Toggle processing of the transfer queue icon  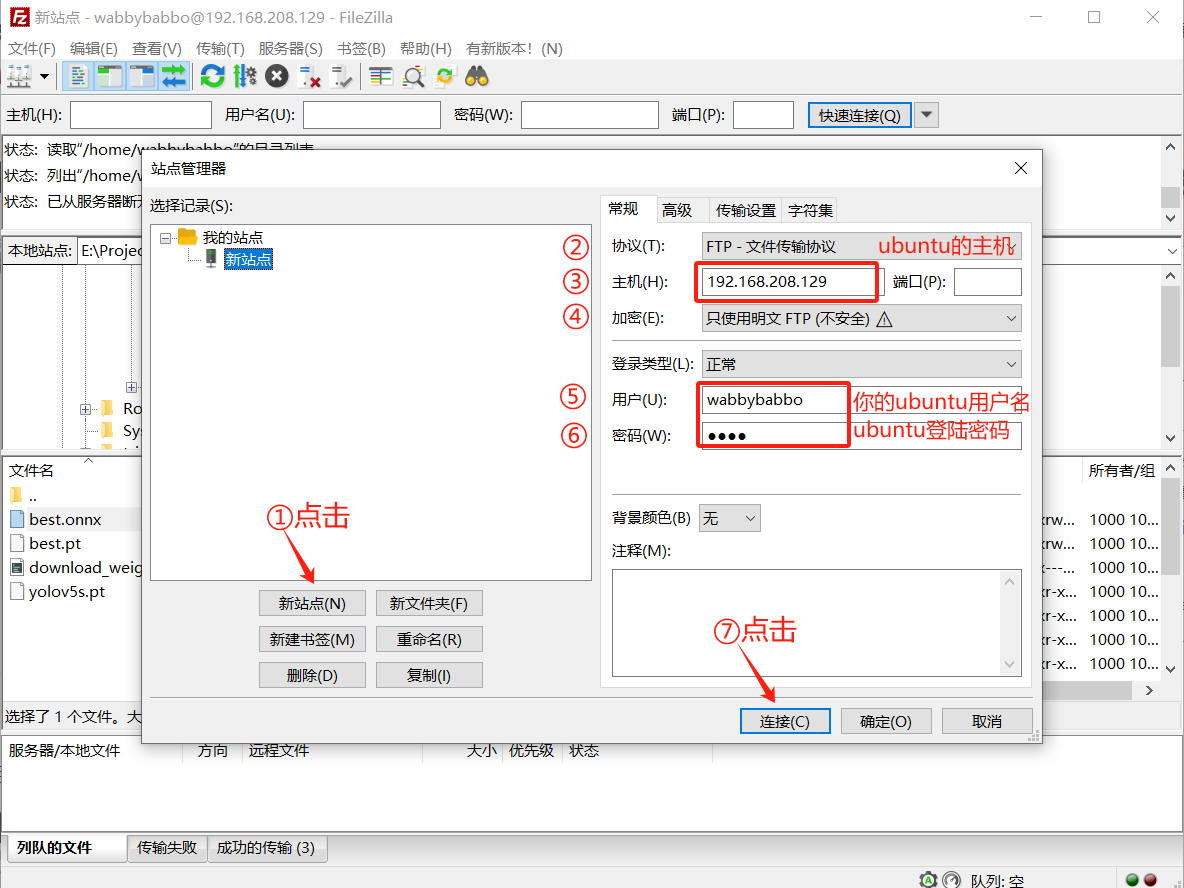click(x=245, y=76)
